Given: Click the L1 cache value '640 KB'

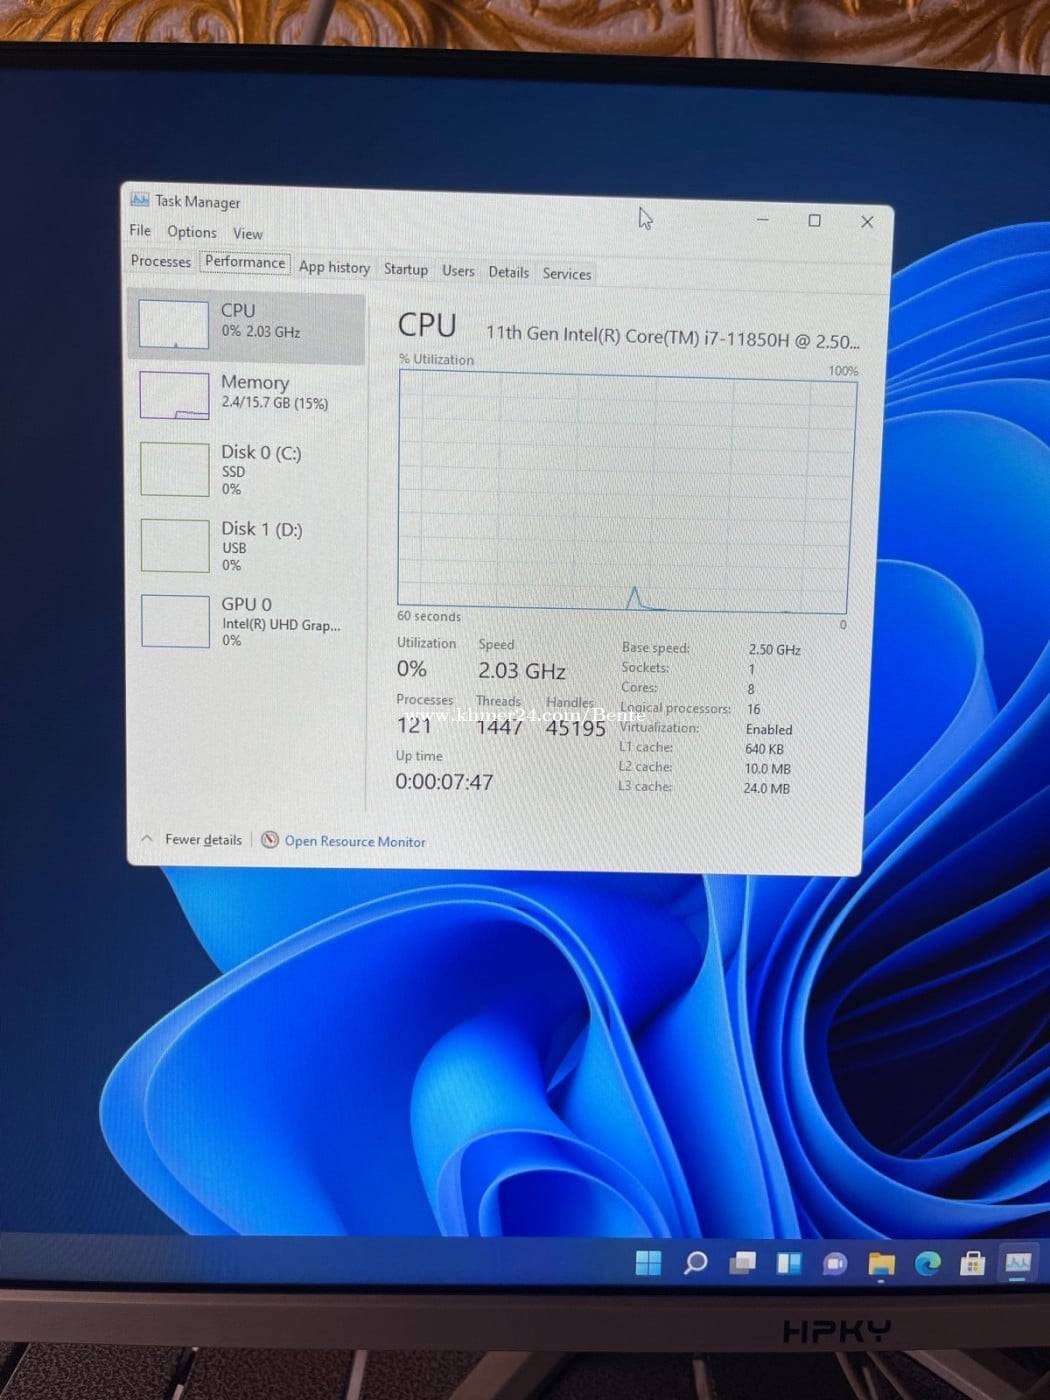Looking at the screenshot, I should [764, 749].
